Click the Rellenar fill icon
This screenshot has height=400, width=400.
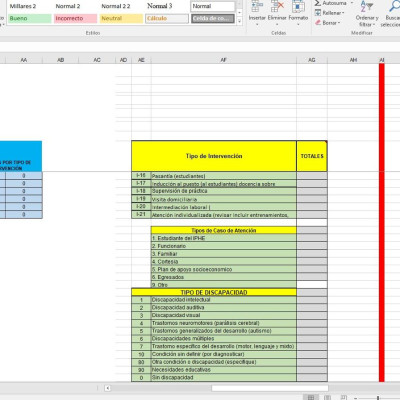click(x=318, y=13)
